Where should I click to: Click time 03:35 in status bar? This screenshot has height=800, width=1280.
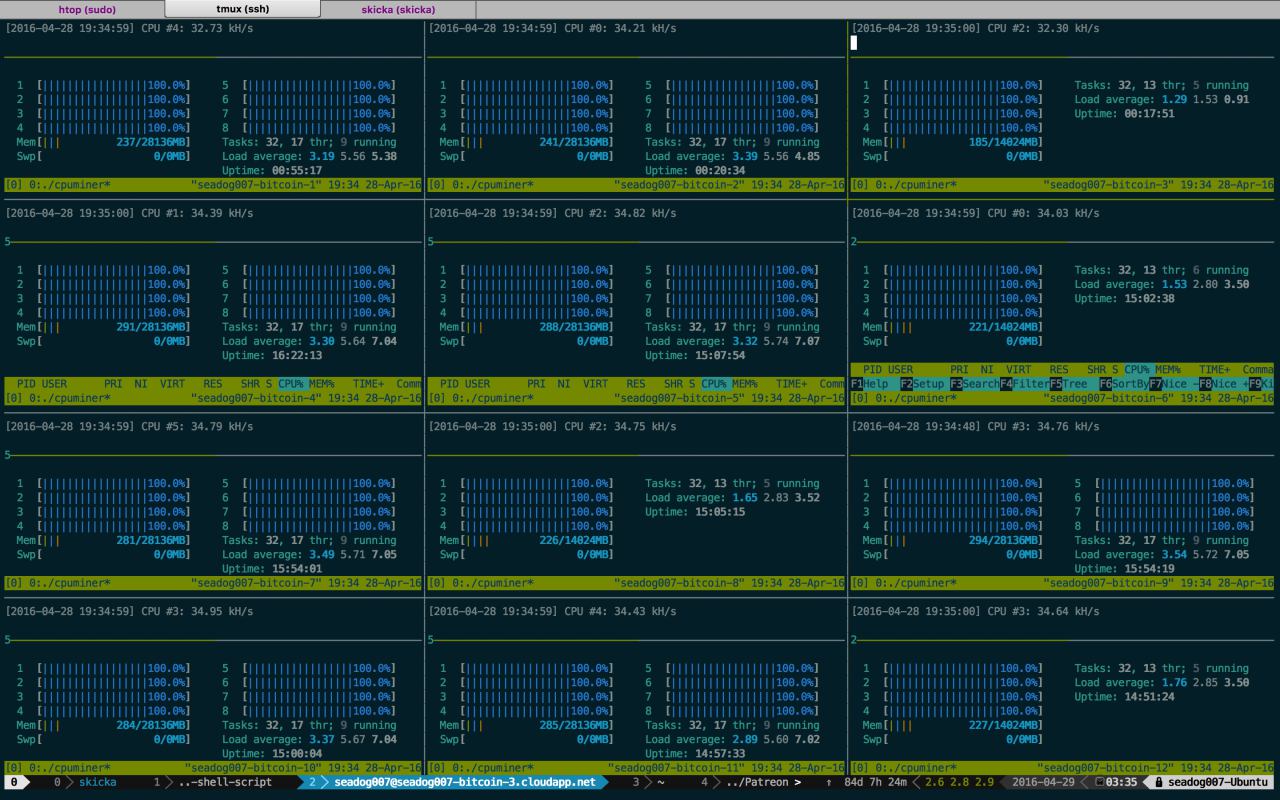click(x=1123, y=782)
